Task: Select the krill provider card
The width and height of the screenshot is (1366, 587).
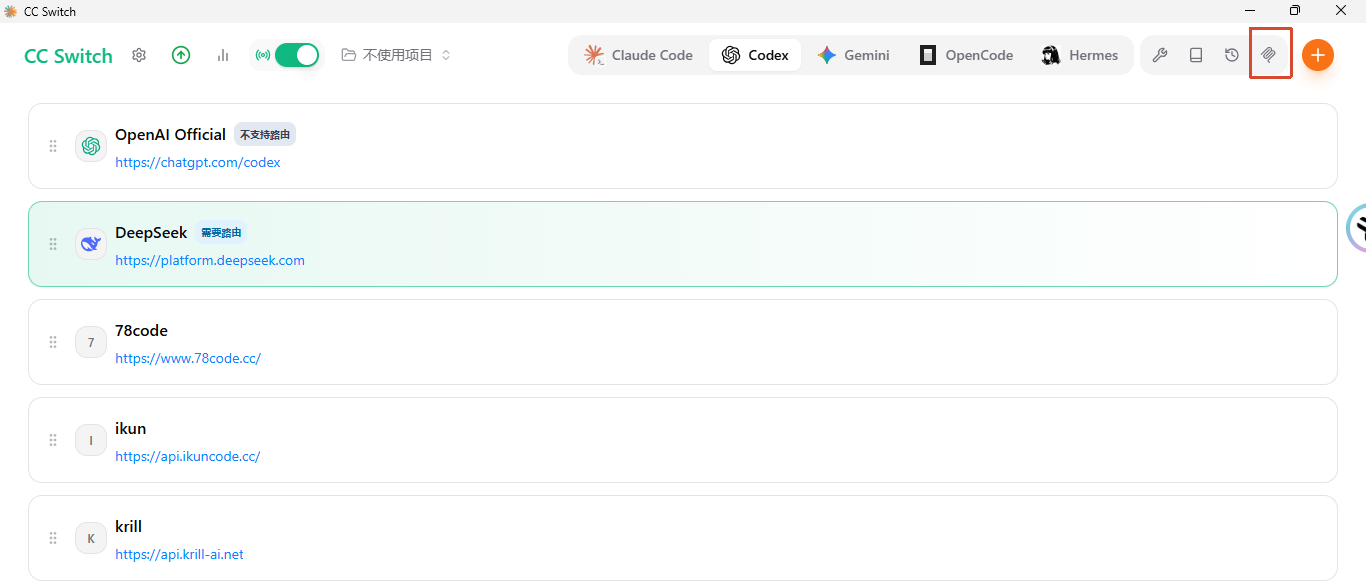Action: [683, 538]
